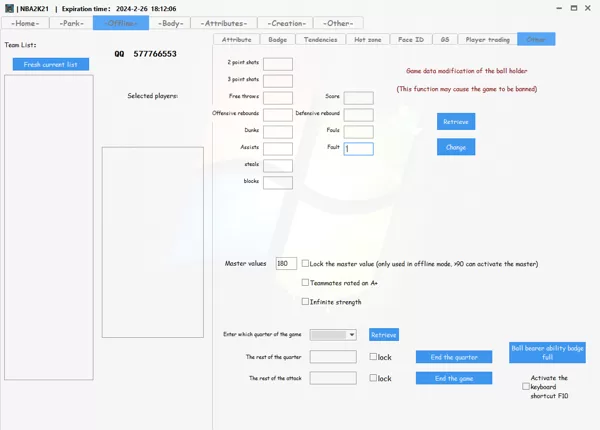The height and width of the screenshot is (430, 600).
Task: Switch to the -Park- tab
Action: 71,23
